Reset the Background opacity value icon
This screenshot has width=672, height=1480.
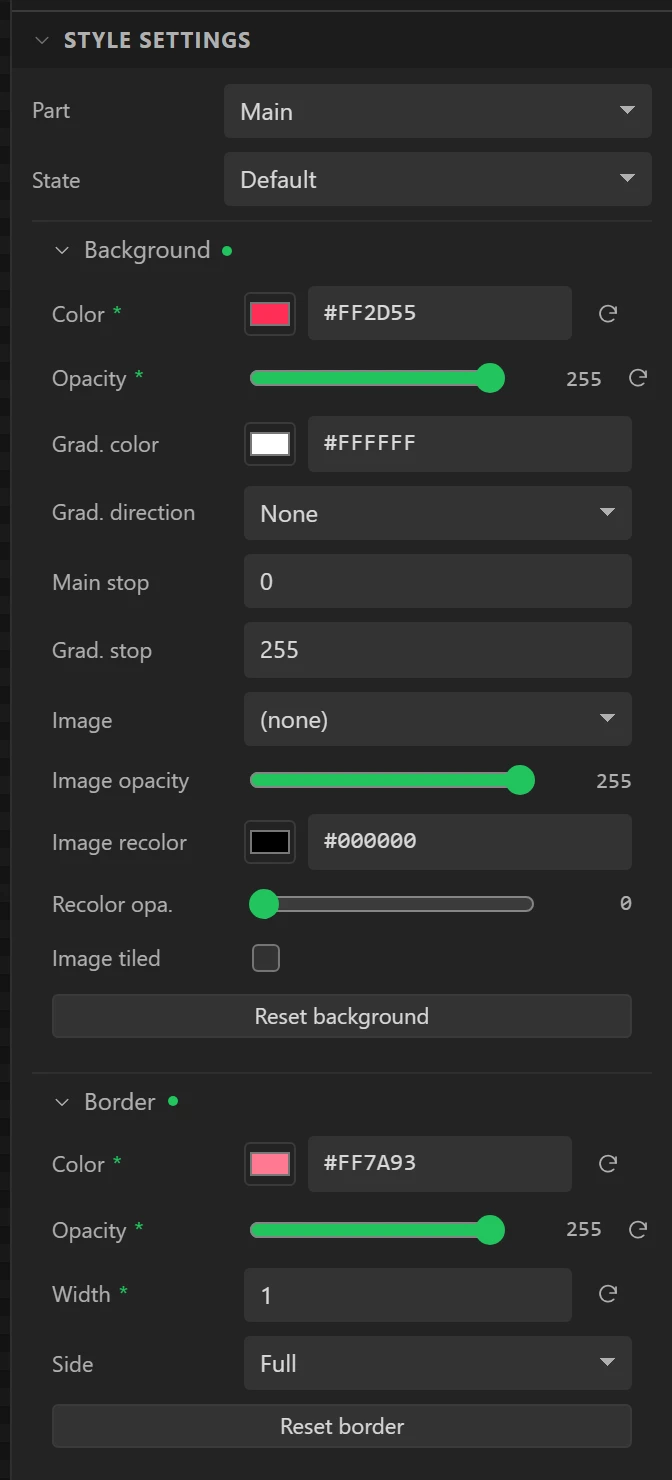pos(637,378)
